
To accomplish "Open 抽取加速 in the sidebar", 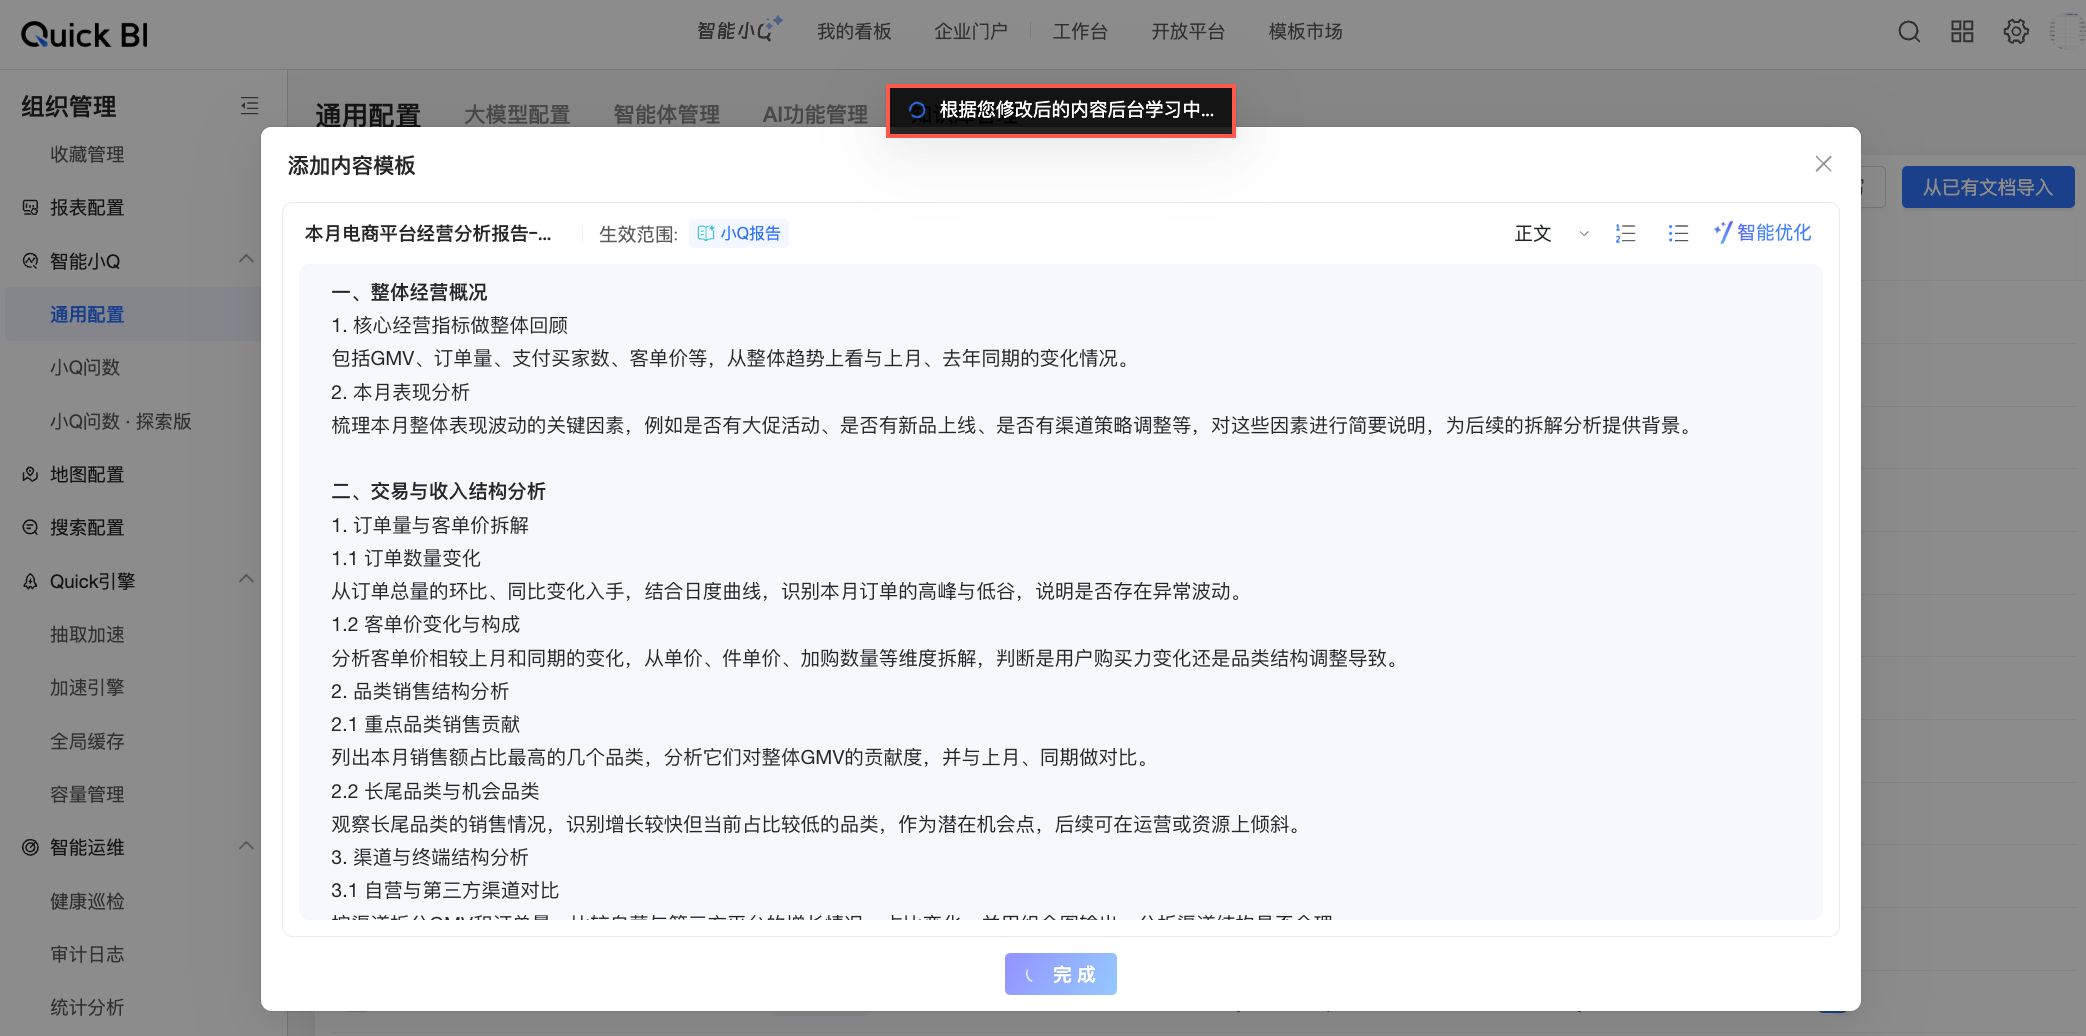I will point(87,634).
